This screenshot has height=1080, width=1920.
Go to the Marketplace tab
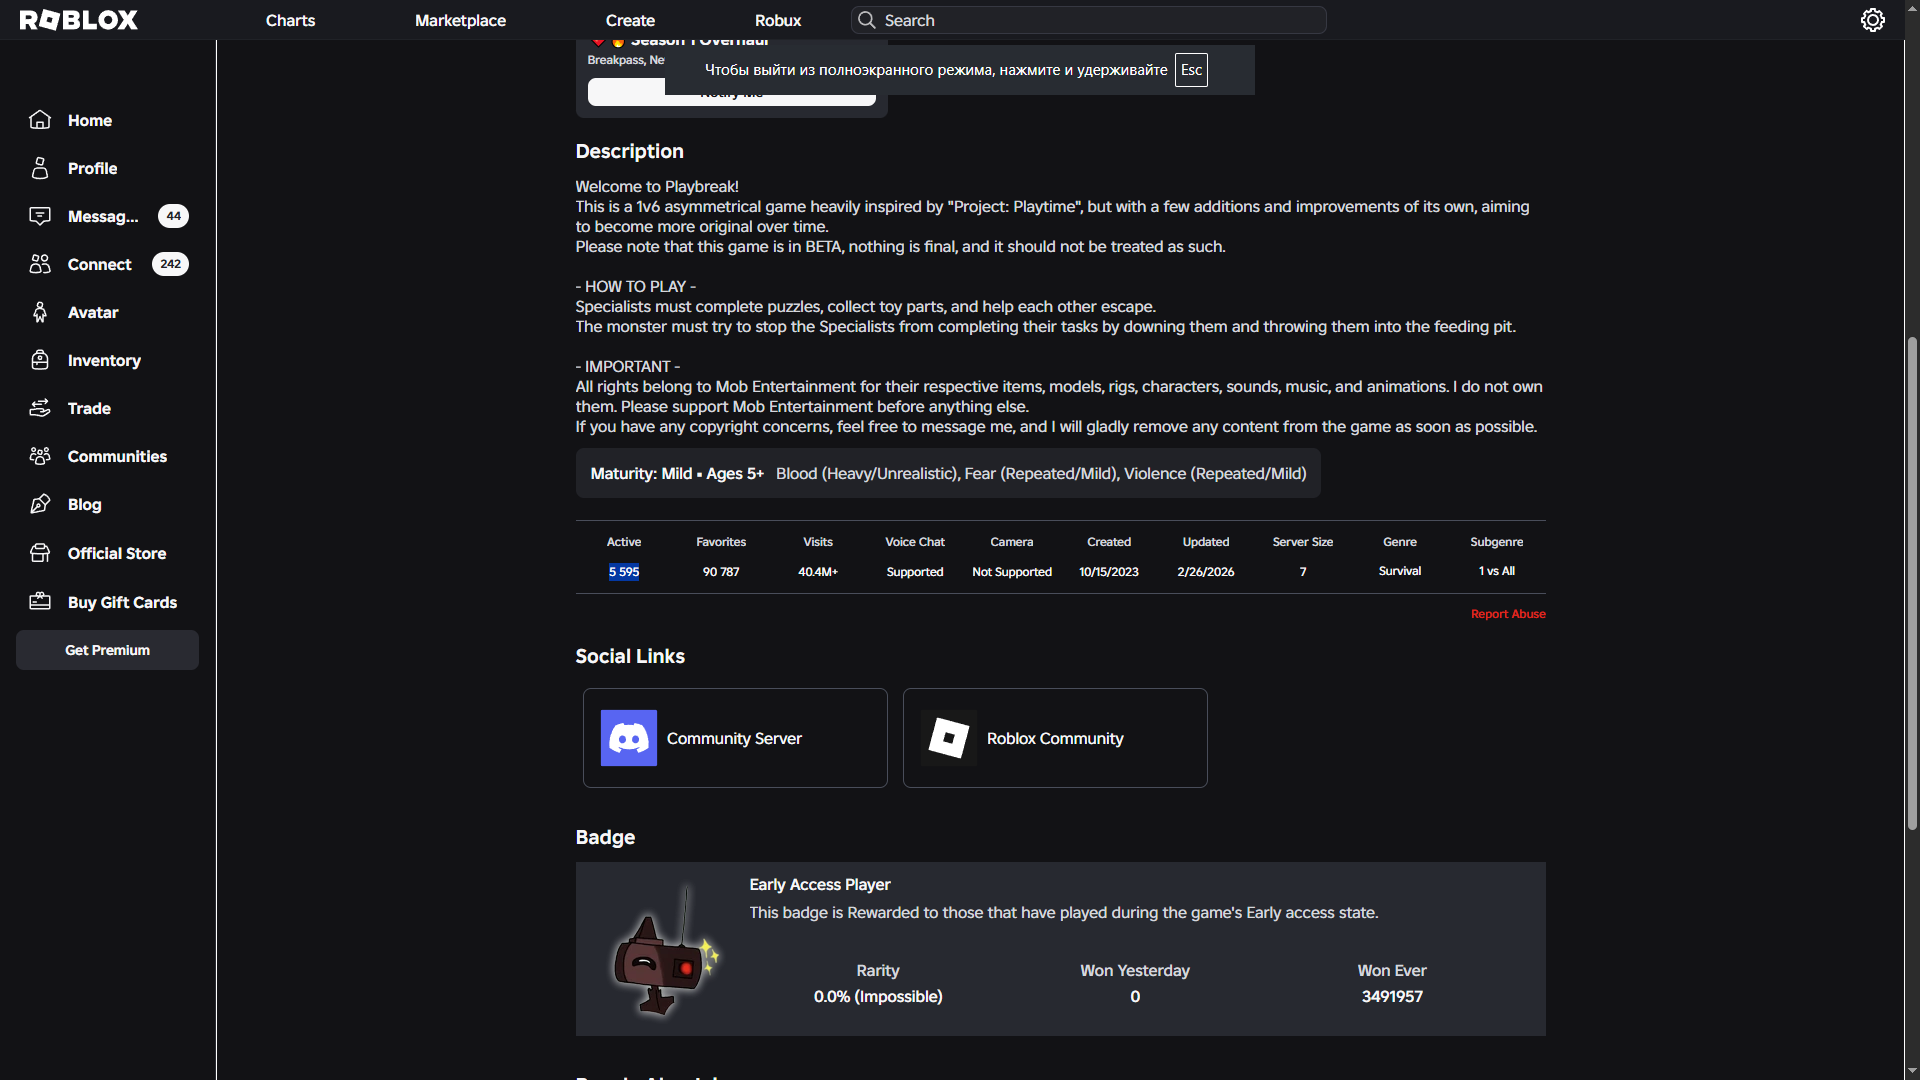click(460, 20)
